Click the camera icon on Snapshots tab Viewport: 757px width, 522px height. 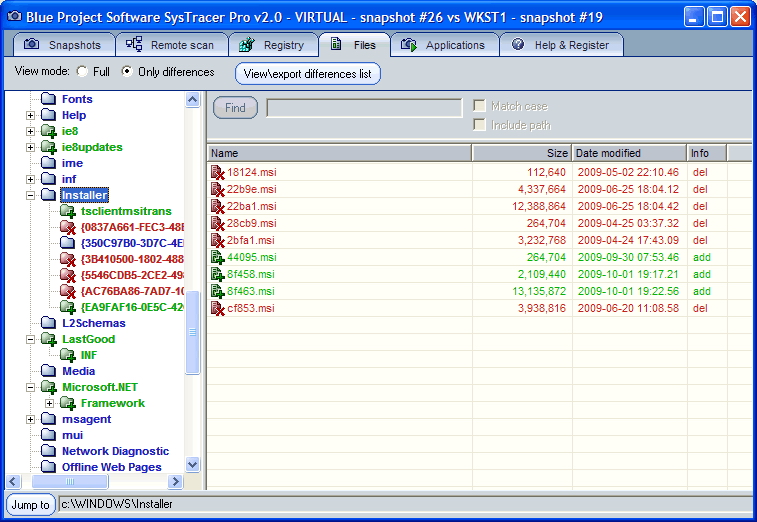point(32,45)
